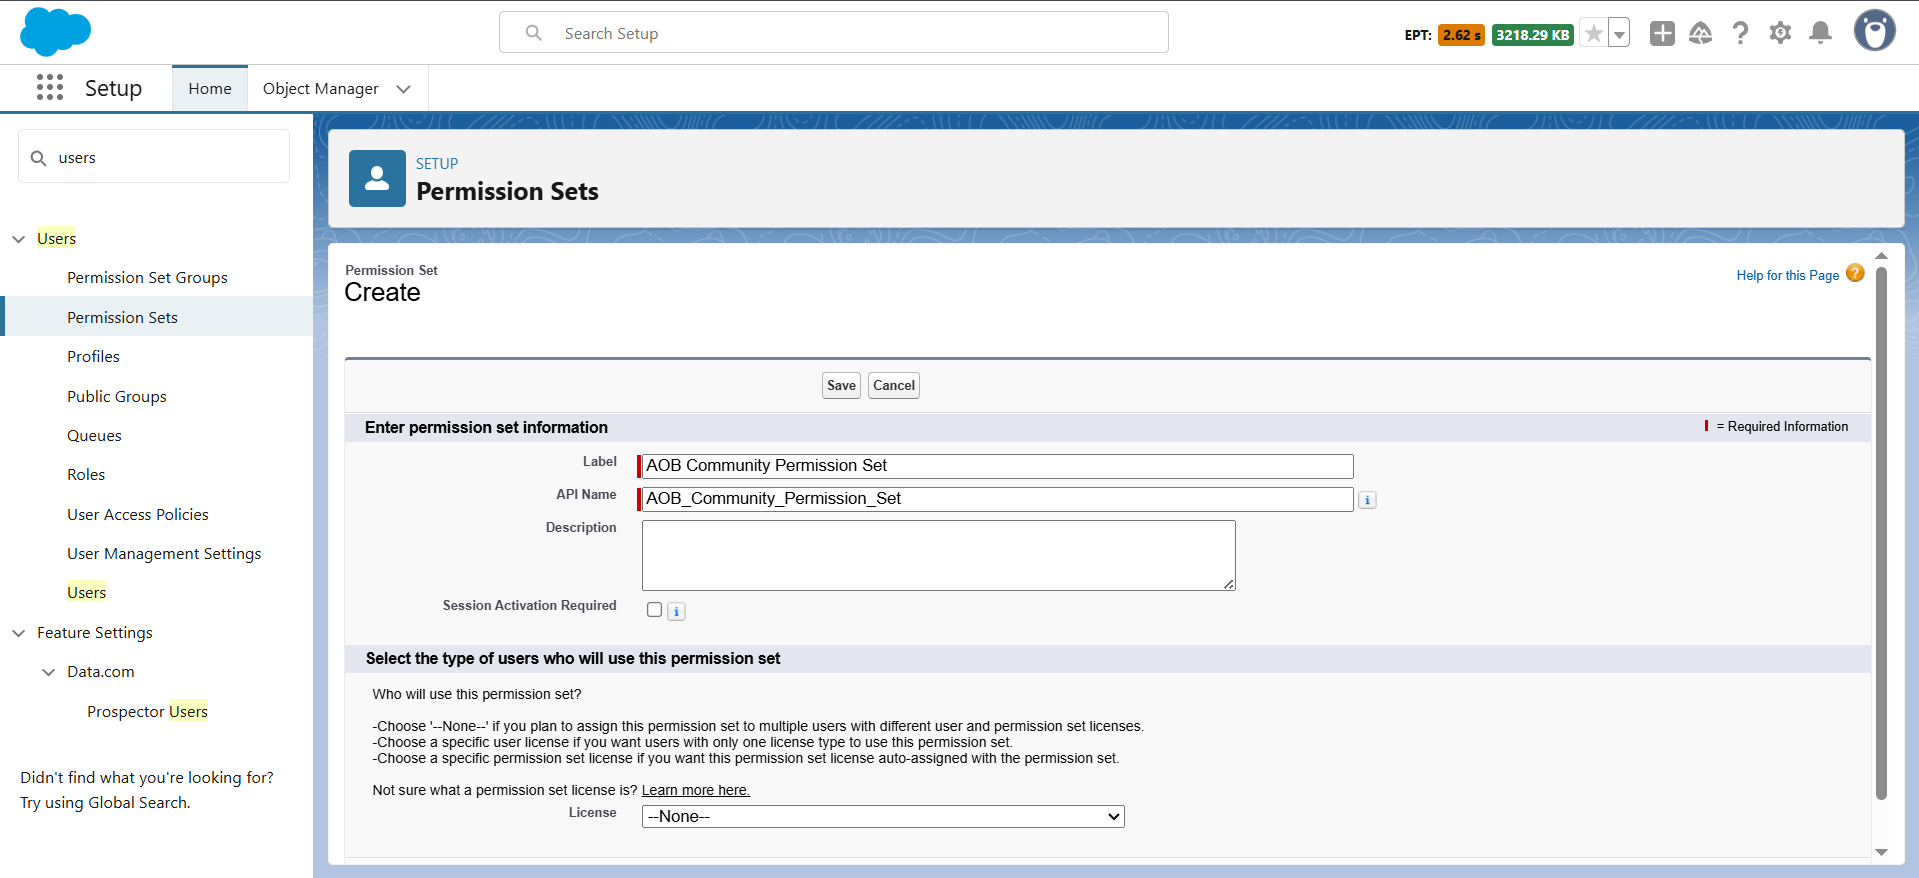Image resolution: width=1919 pixels, height=878 pixels.
Task: Cancel permission set creation
Action: (894, 386)
